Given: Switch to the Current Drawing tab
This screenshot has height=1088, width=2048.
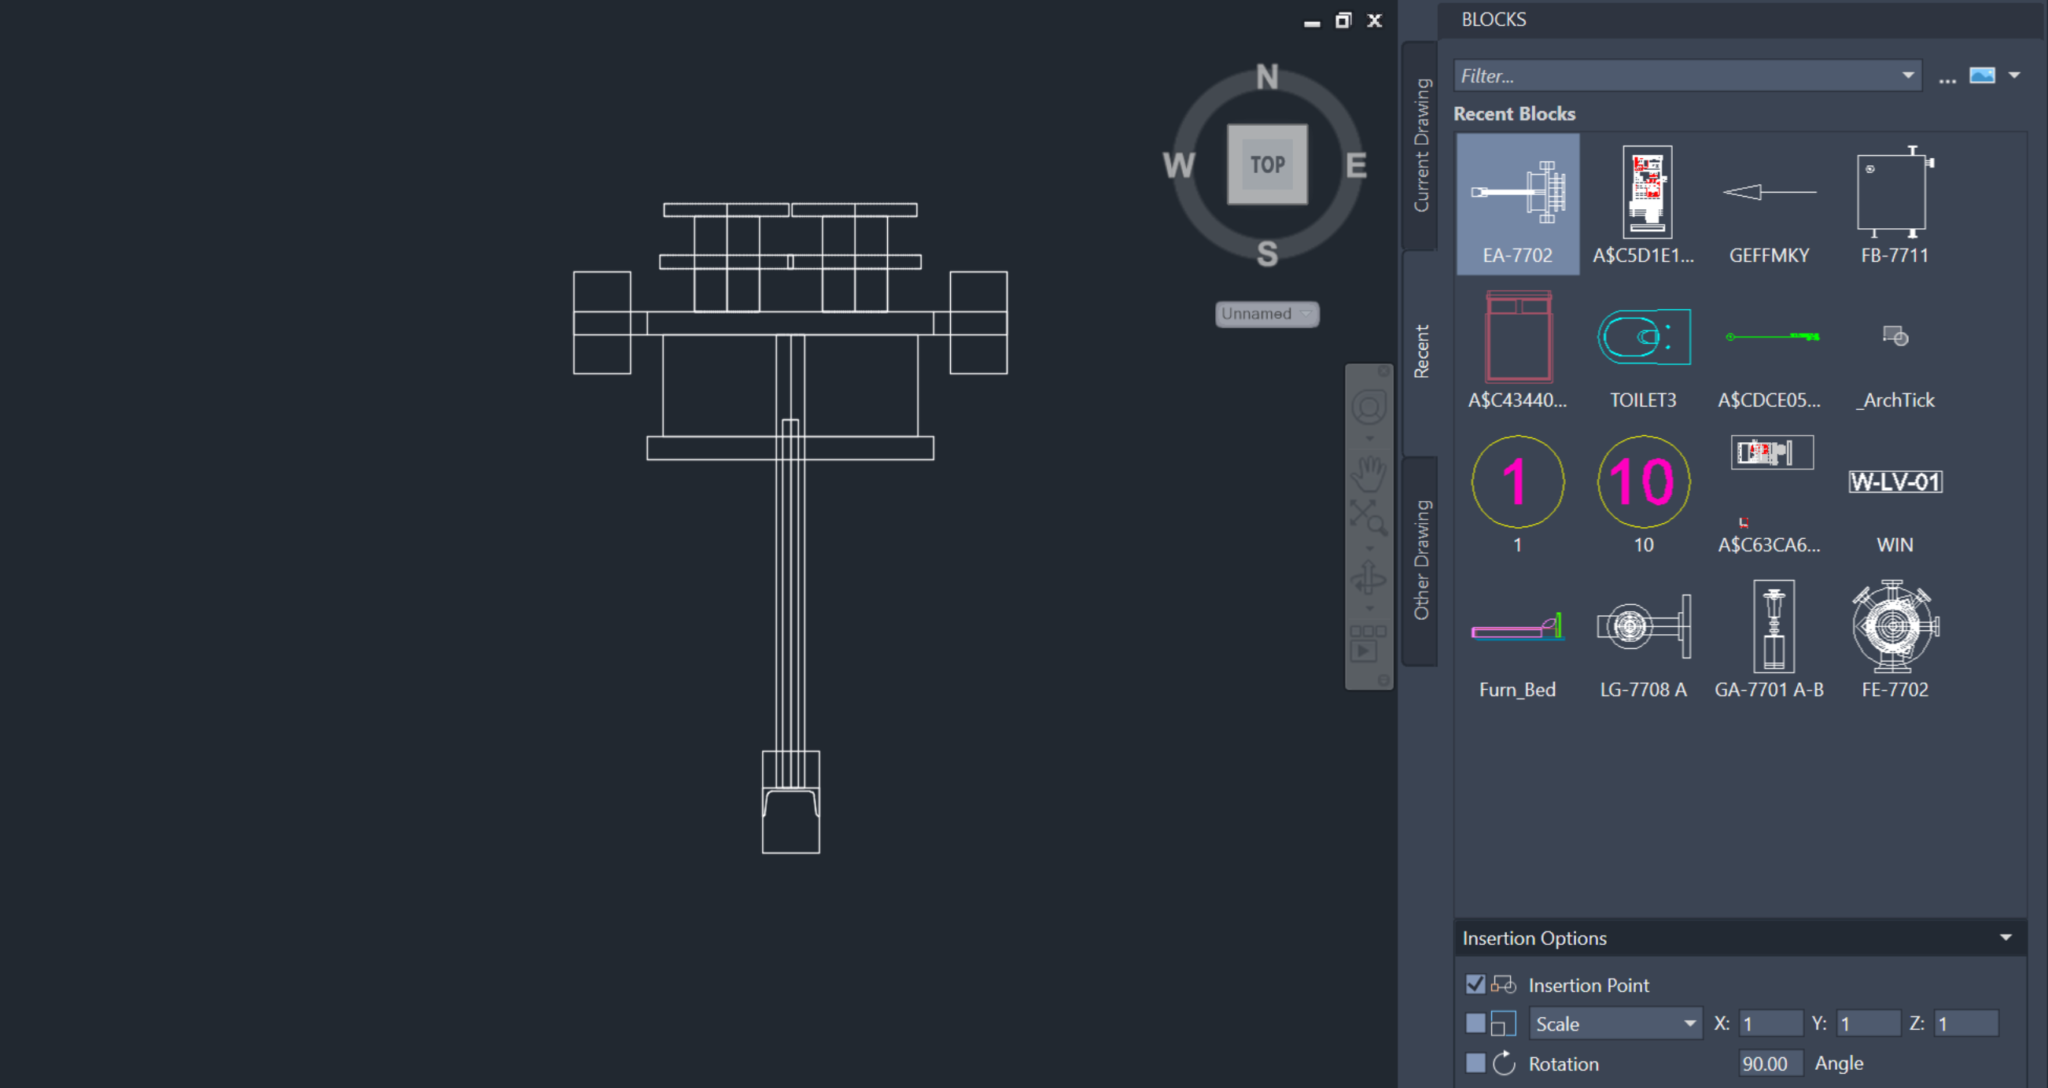Looking at the screenshot, I should [1420, 146].
